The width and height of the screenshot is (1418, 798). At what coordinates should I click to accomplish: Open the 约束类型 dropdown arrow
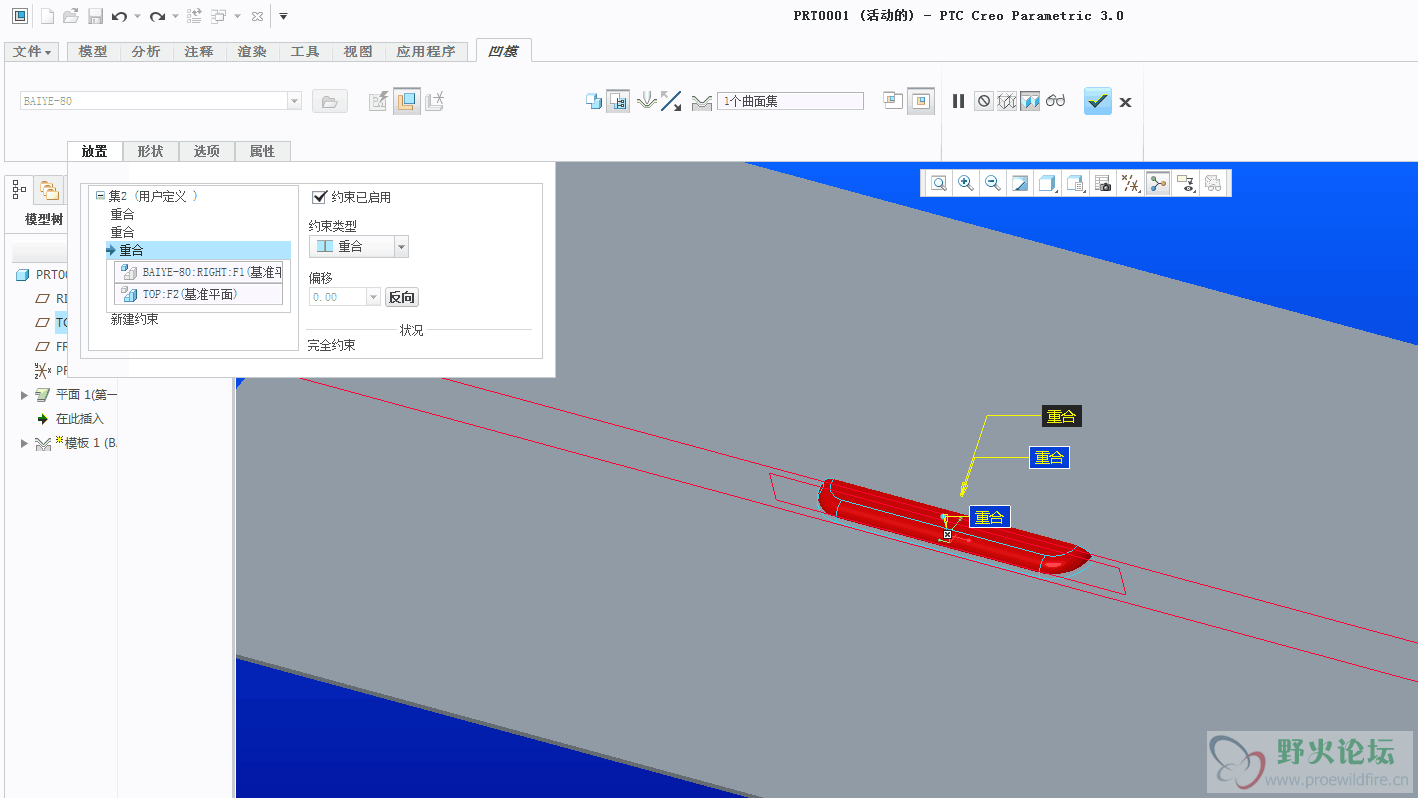[401, 246]
